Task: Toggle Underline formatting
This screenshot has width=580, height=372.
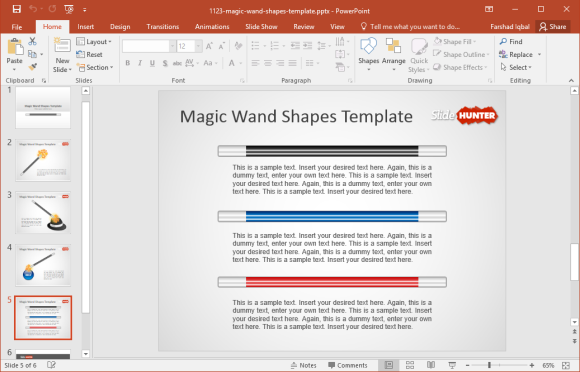Action: click(x=152, y=63)
